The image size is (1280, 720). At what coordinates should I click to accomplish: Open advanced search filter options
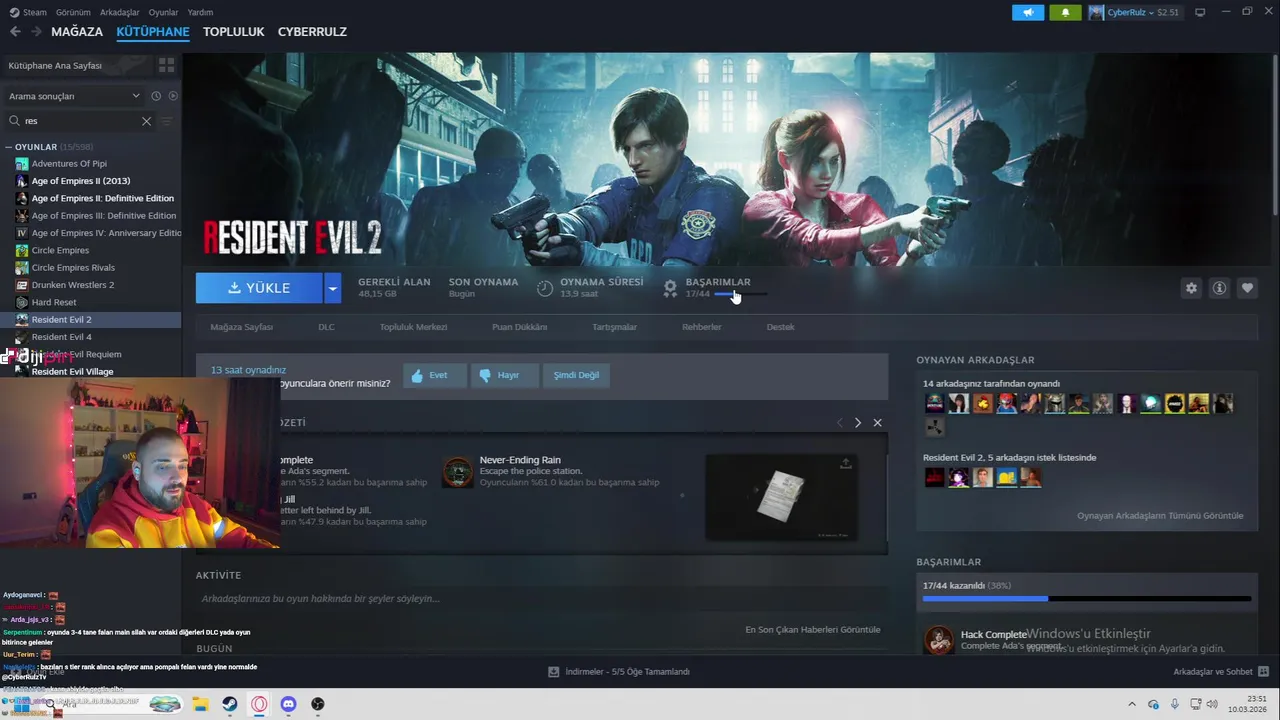pyautogui.click(x=167, y=121)
